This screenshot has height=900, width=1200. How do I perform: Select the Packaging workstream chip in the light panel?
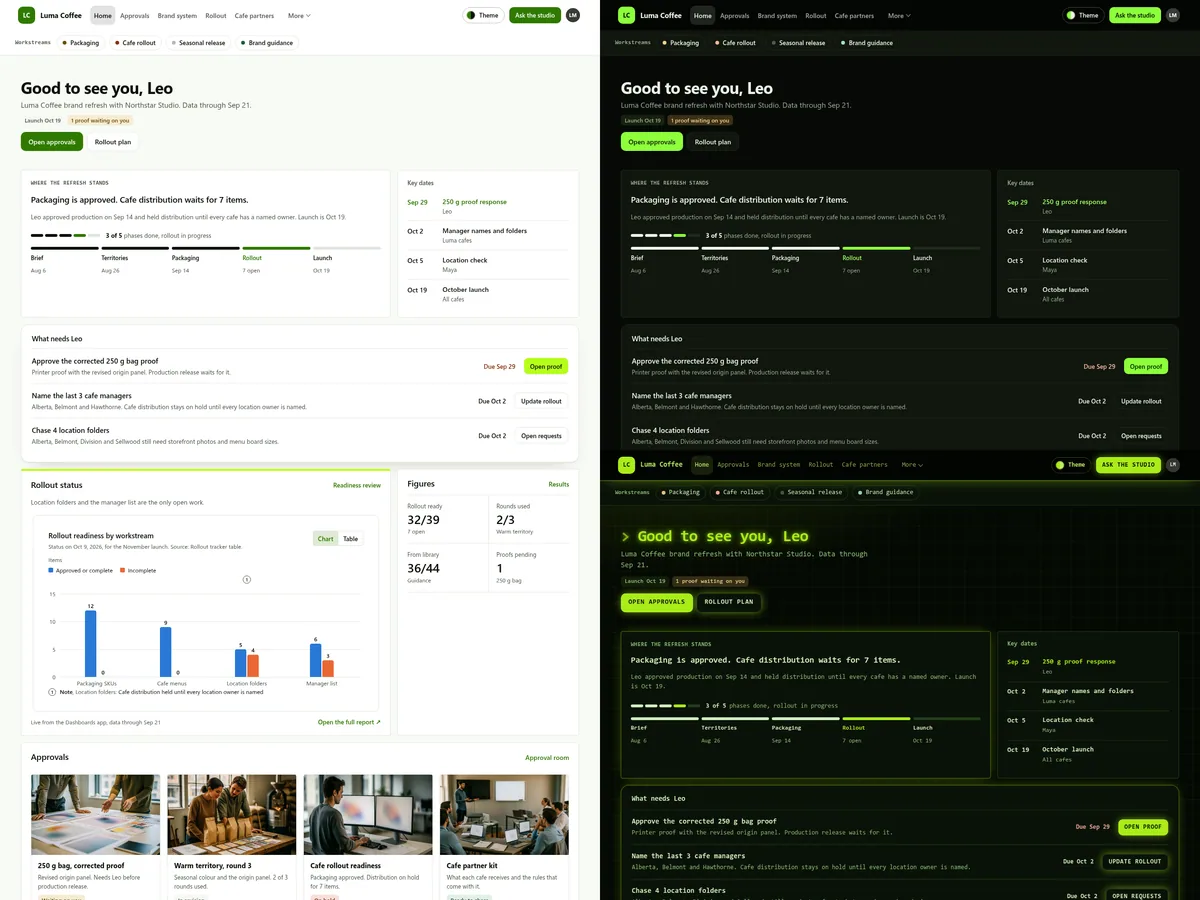(x=81, y=43)
